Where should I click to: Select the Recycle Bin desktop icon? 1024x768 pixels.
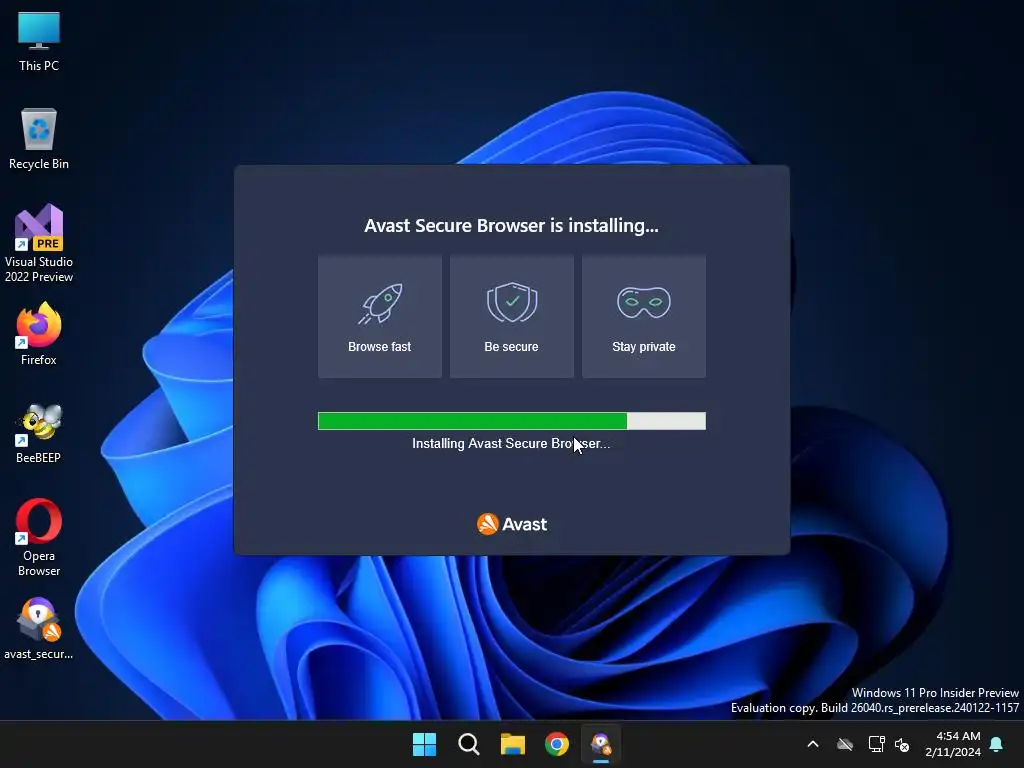[39, 138]
